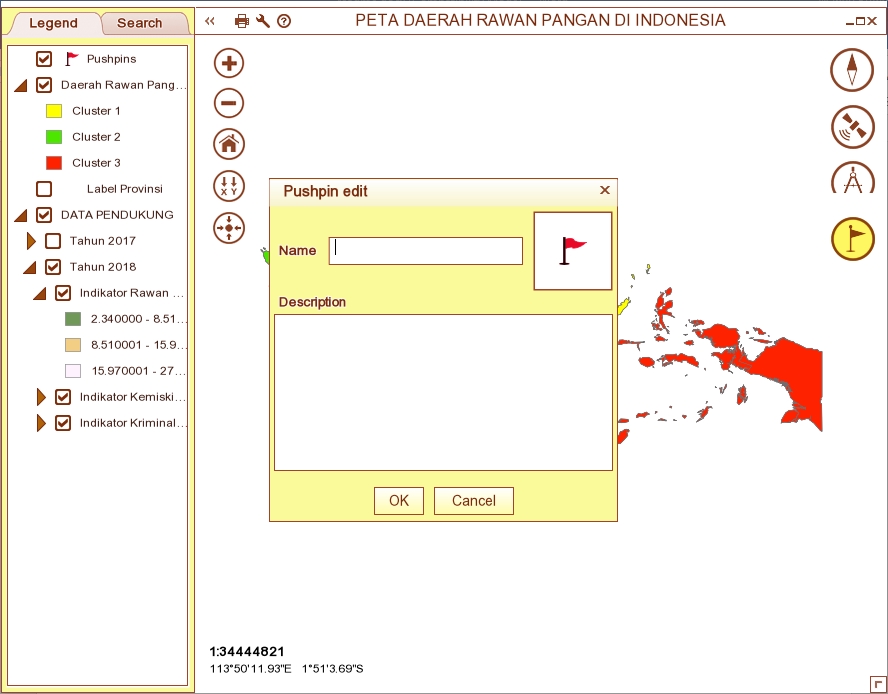This screenshot has width=888, height=694.
Task: Click the print icon in header
Action: pos(242,21)
